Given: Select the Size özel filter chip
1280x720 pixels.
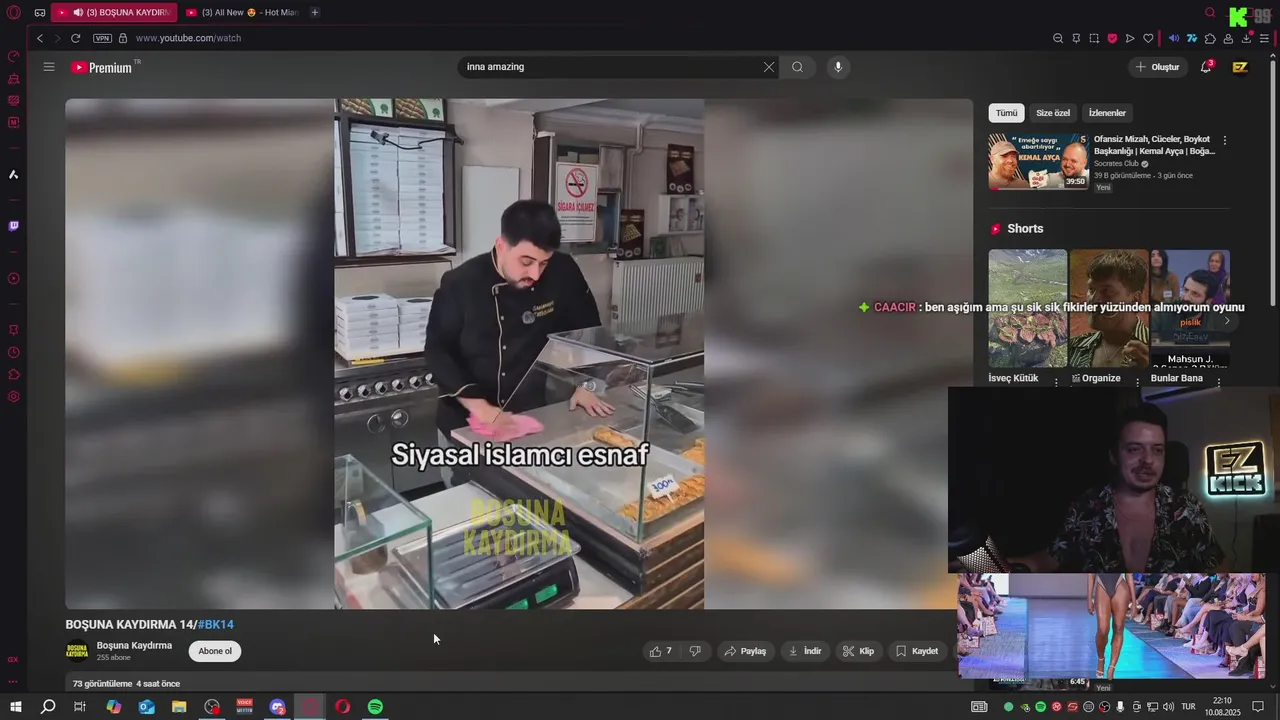Looking at the screenshot, I should point(1053,113).
